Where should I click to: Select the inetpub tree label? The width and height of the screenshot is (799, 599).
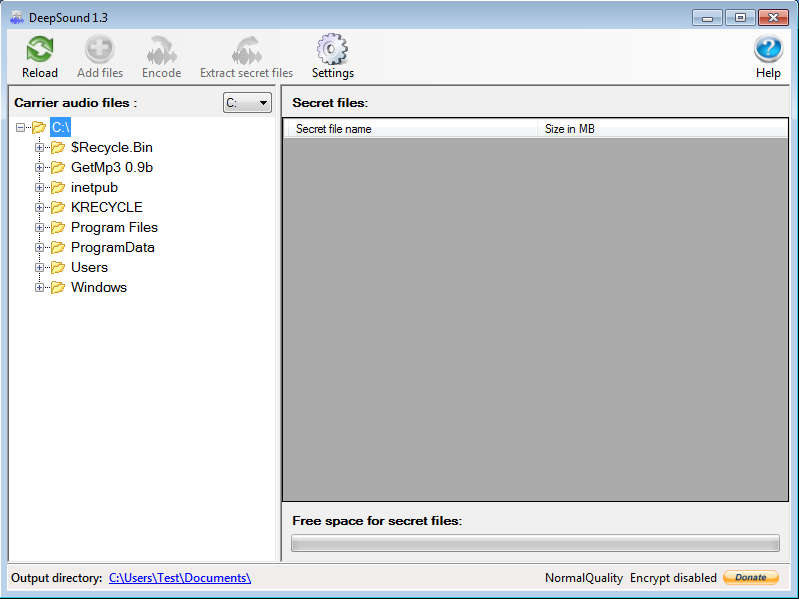coord(94,187)
